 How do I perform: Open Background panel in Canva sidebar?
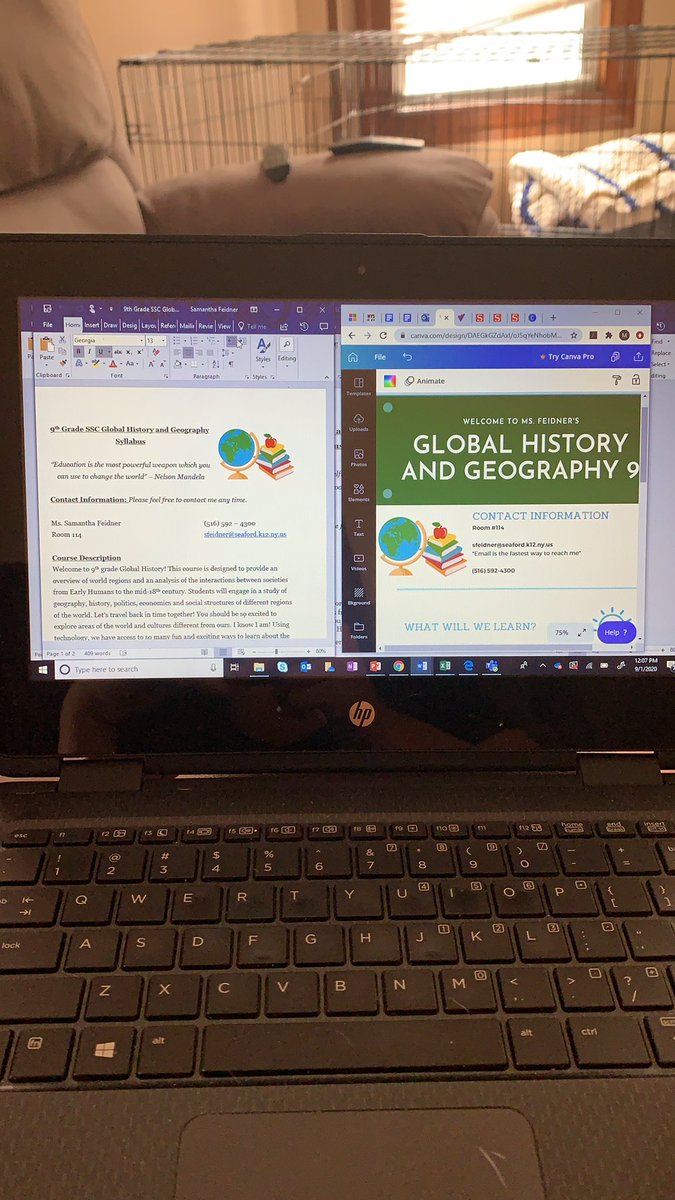(x=358, y=596)
